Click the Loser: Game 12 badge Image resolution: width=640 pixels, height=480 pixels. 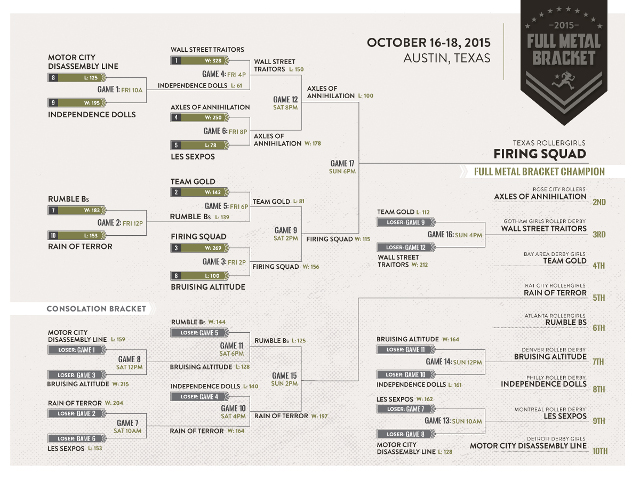406,247
